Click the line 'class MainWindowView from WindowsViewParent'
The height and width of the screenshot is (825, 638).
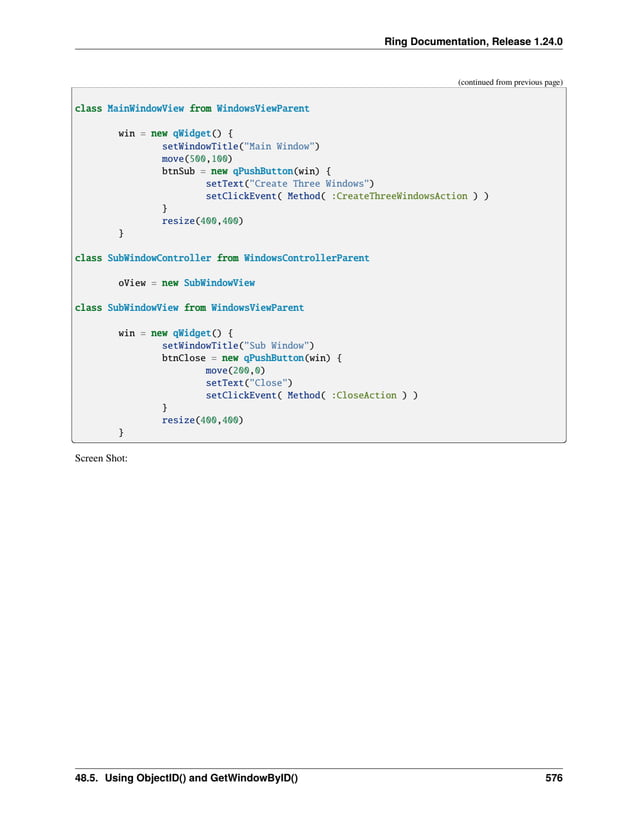192,108
